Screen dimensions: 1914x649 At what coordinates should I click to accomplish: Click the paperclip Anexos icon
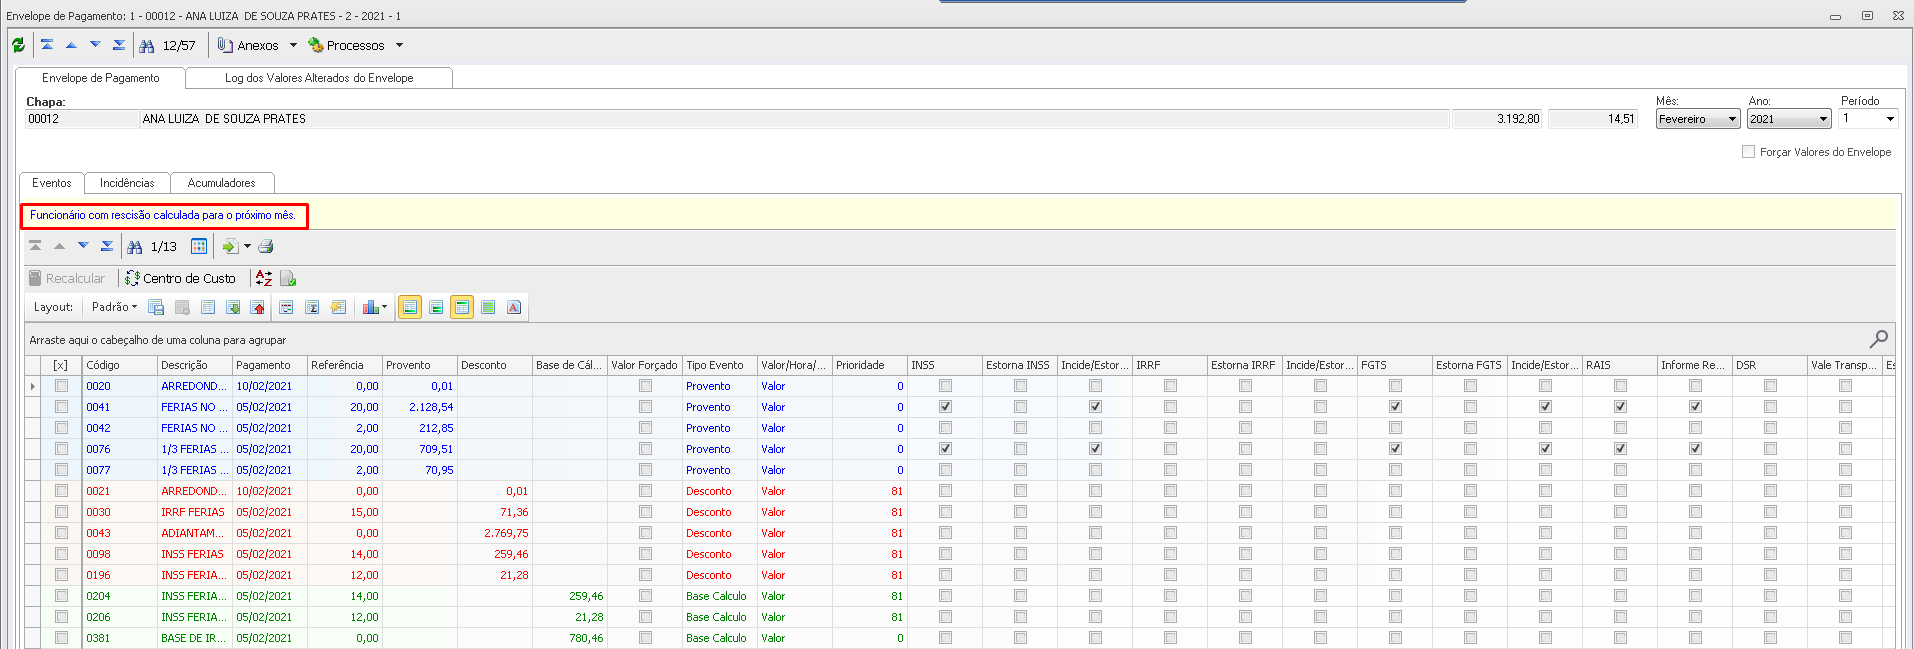pyautogui.click(x=225, y=45)
